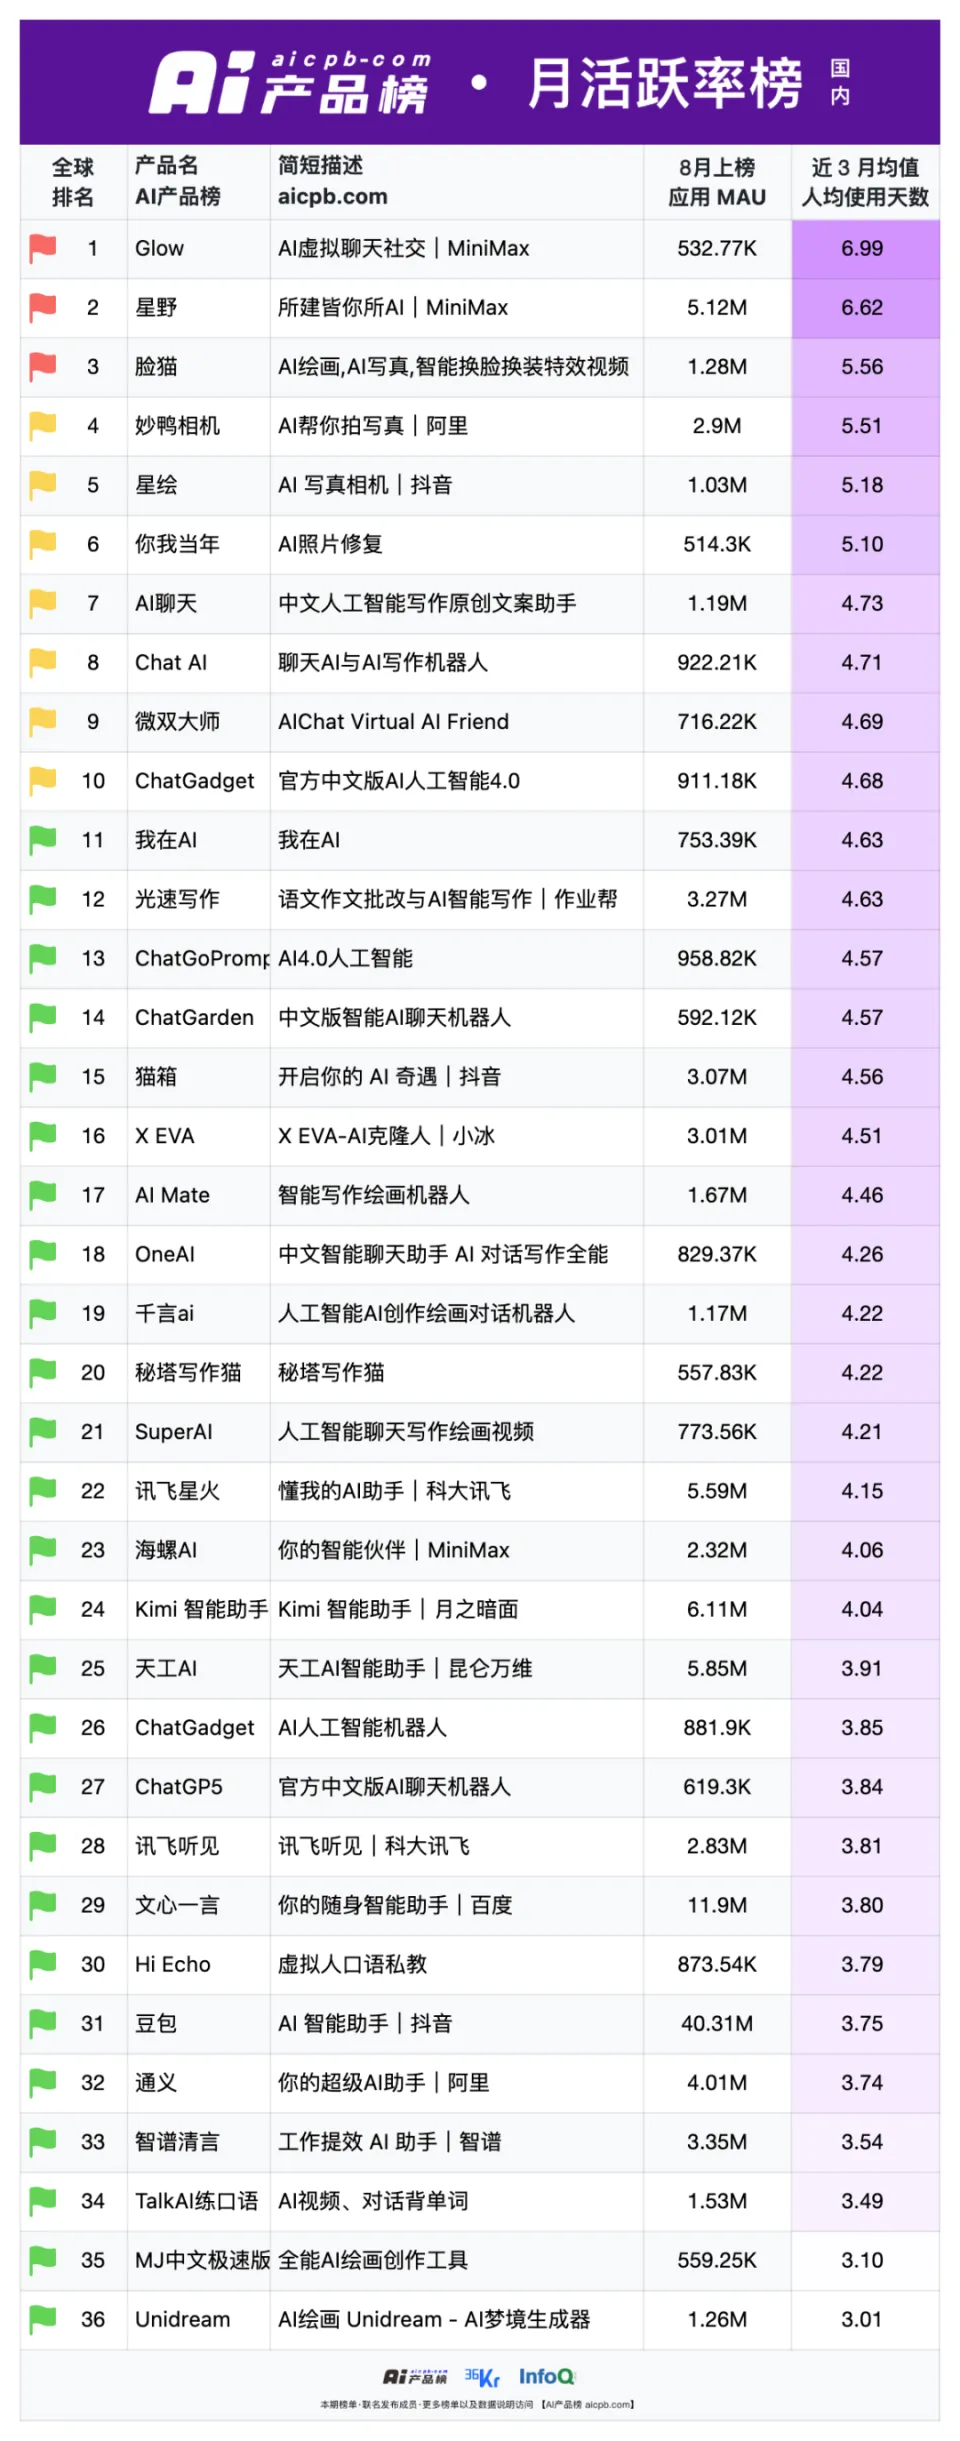Select the 近3月均值 人均使用天数 column header
This screenshot has width=960, height=2441.
(865, 182)
